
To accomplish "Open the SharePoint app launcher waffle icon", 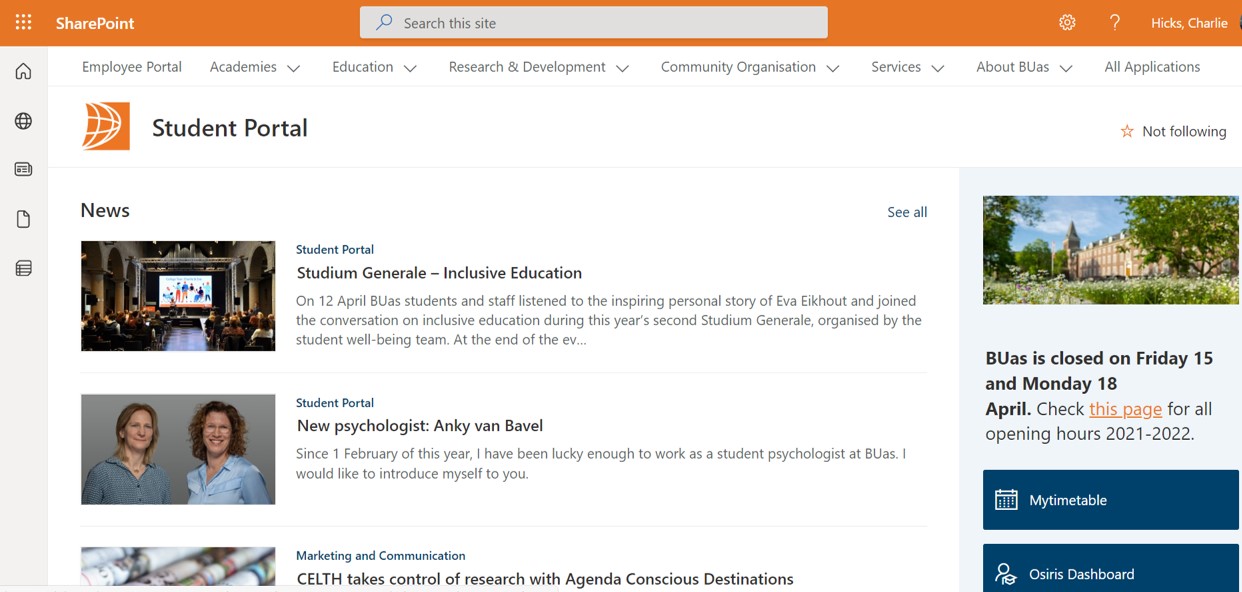I will 22,22.
